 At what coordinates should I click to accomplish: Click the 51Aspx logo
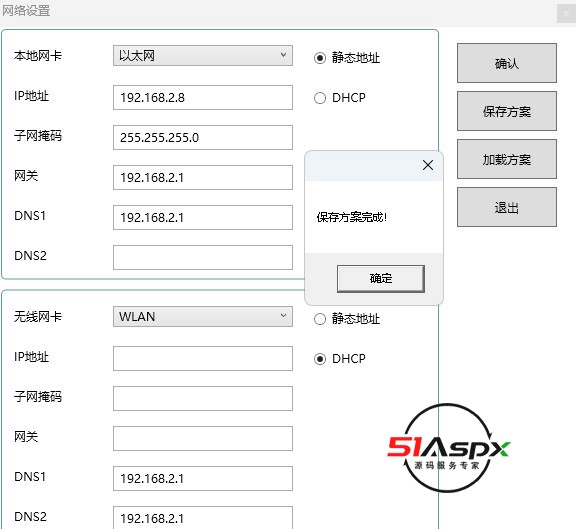click(449, 448)
